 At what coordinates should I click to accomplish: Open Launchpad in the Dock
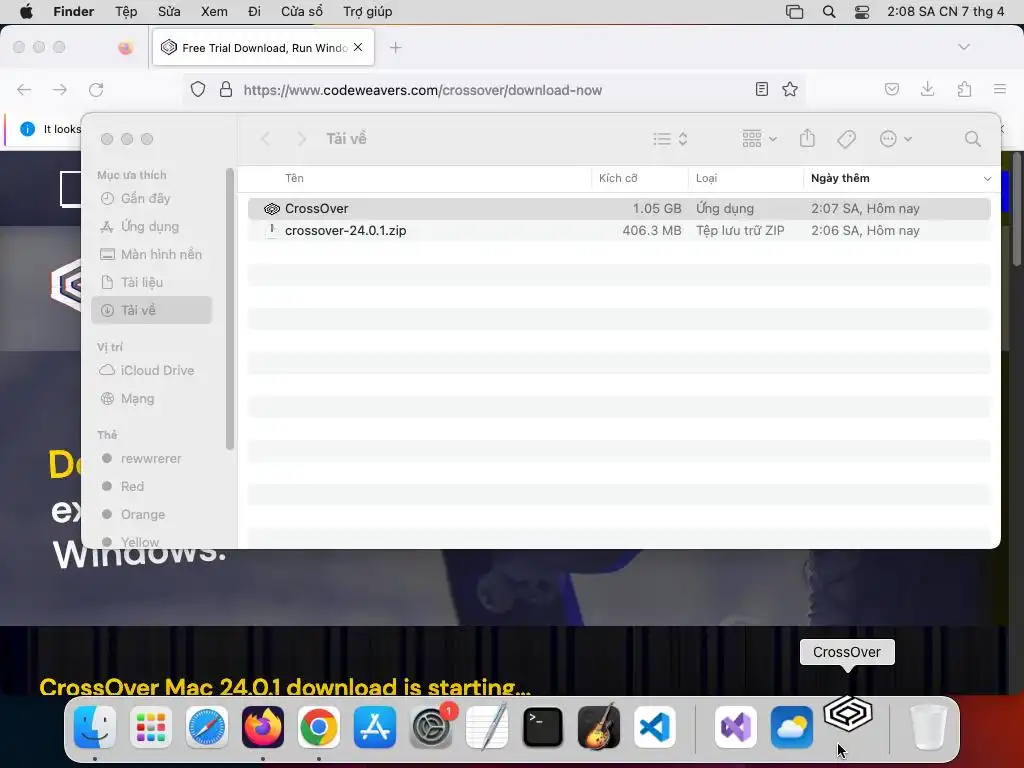pyautogui.click(x=151, y=727)
